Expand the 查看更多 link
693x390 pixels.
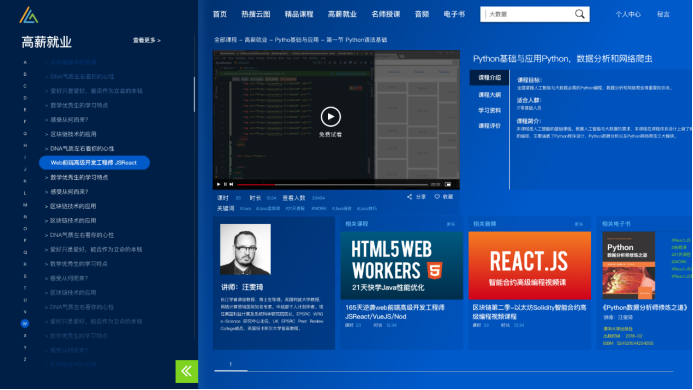pos(147,40)
